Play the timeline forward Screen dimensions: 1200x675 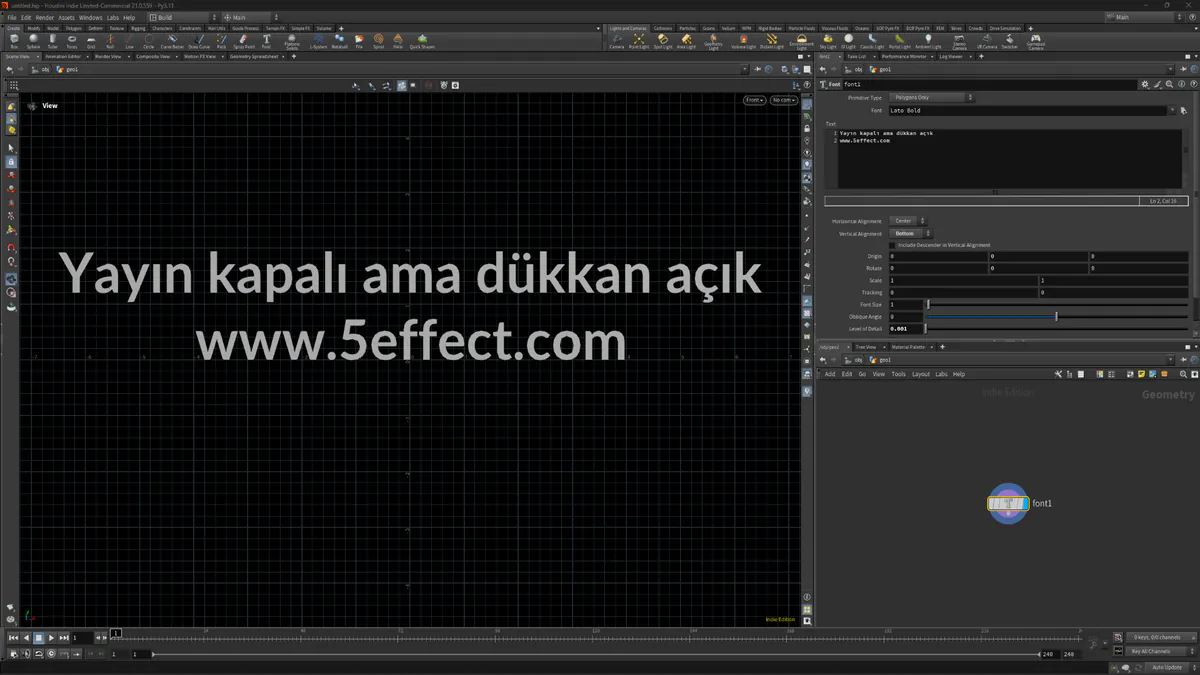tap(51, 637)
